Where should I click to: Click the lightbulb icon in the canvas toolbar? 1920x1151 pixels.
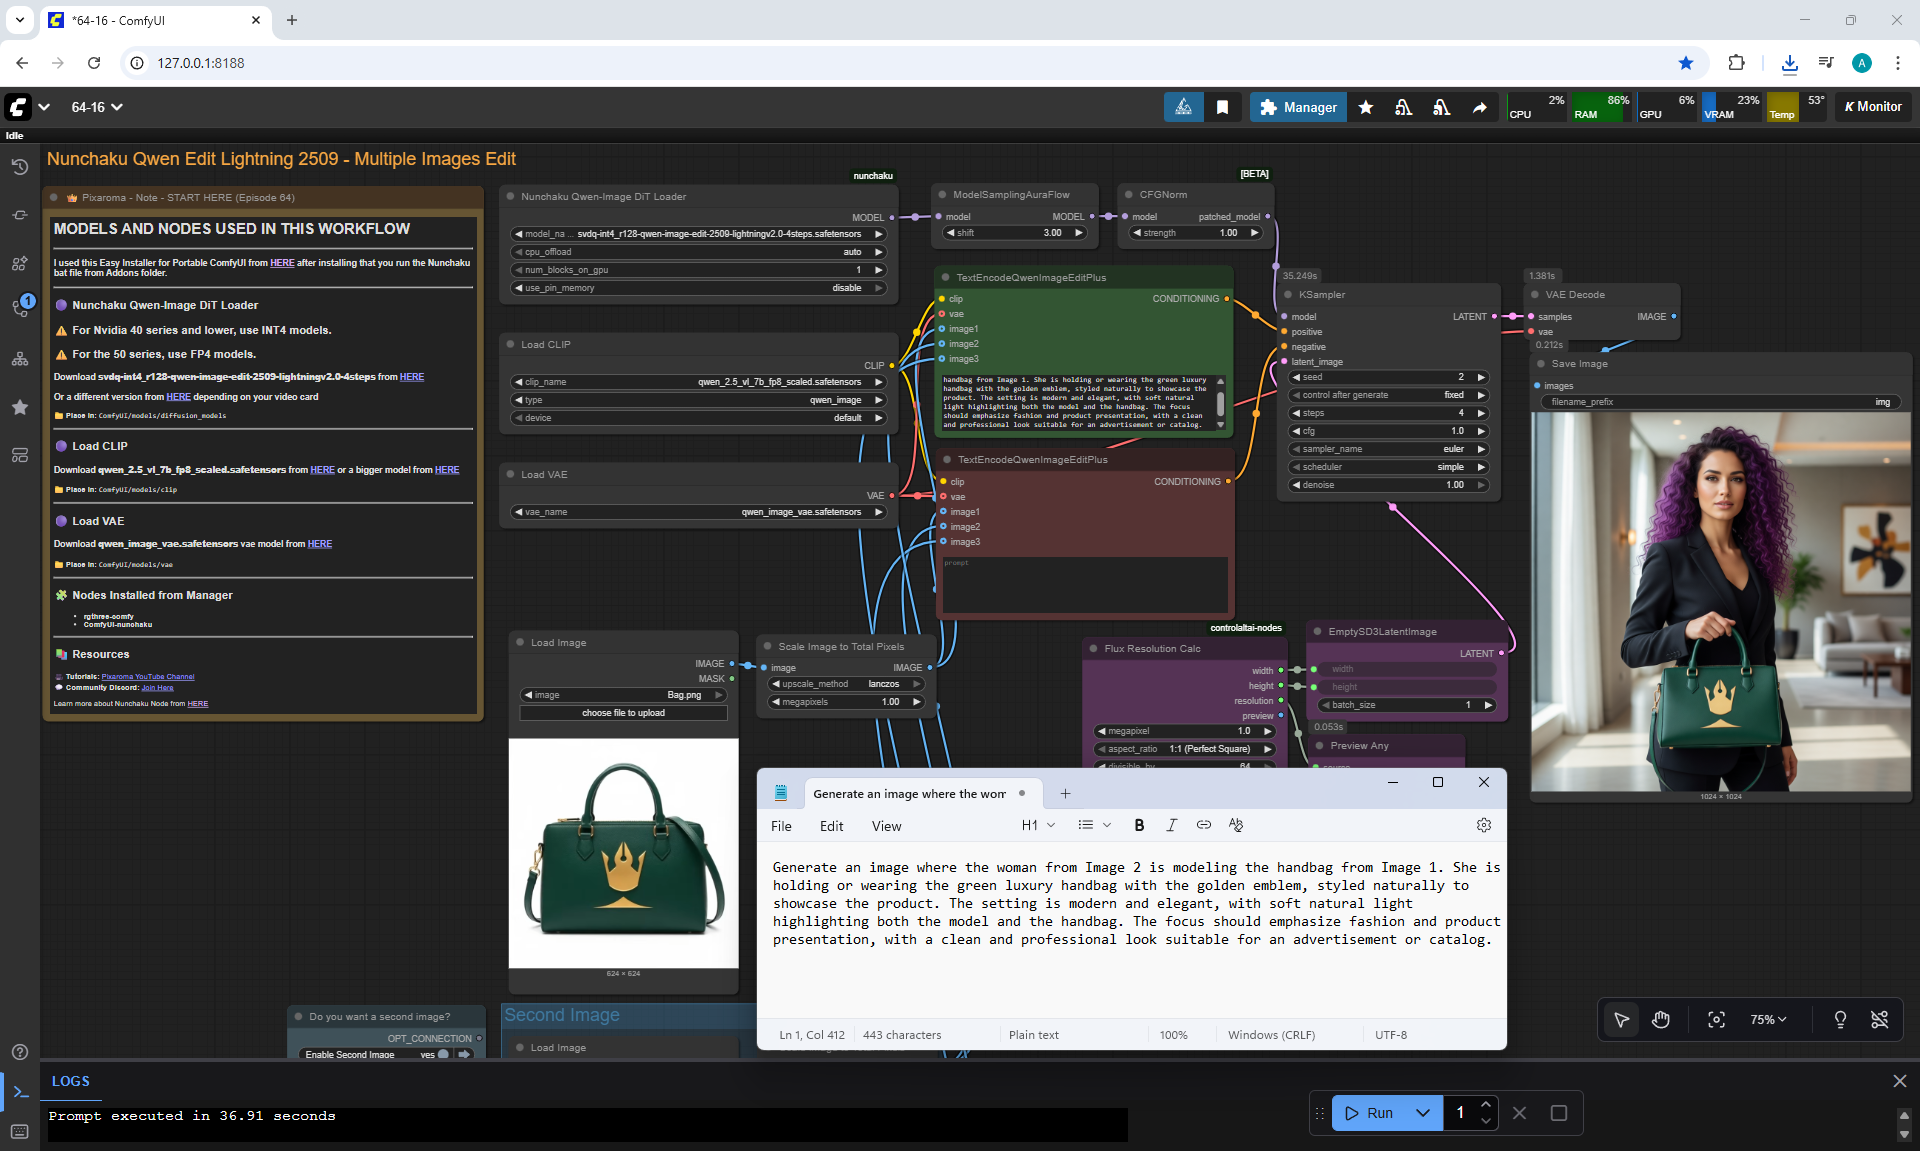pos(1839,1019)
